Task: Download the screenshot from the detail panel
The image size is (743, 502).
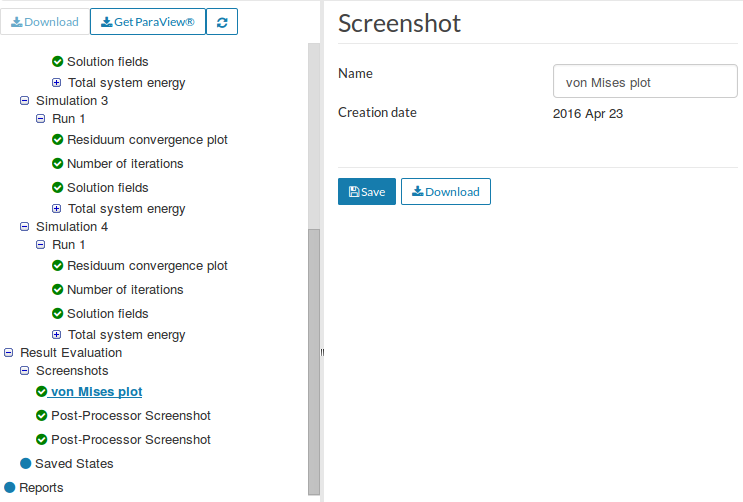Action: tap(445, 192)
